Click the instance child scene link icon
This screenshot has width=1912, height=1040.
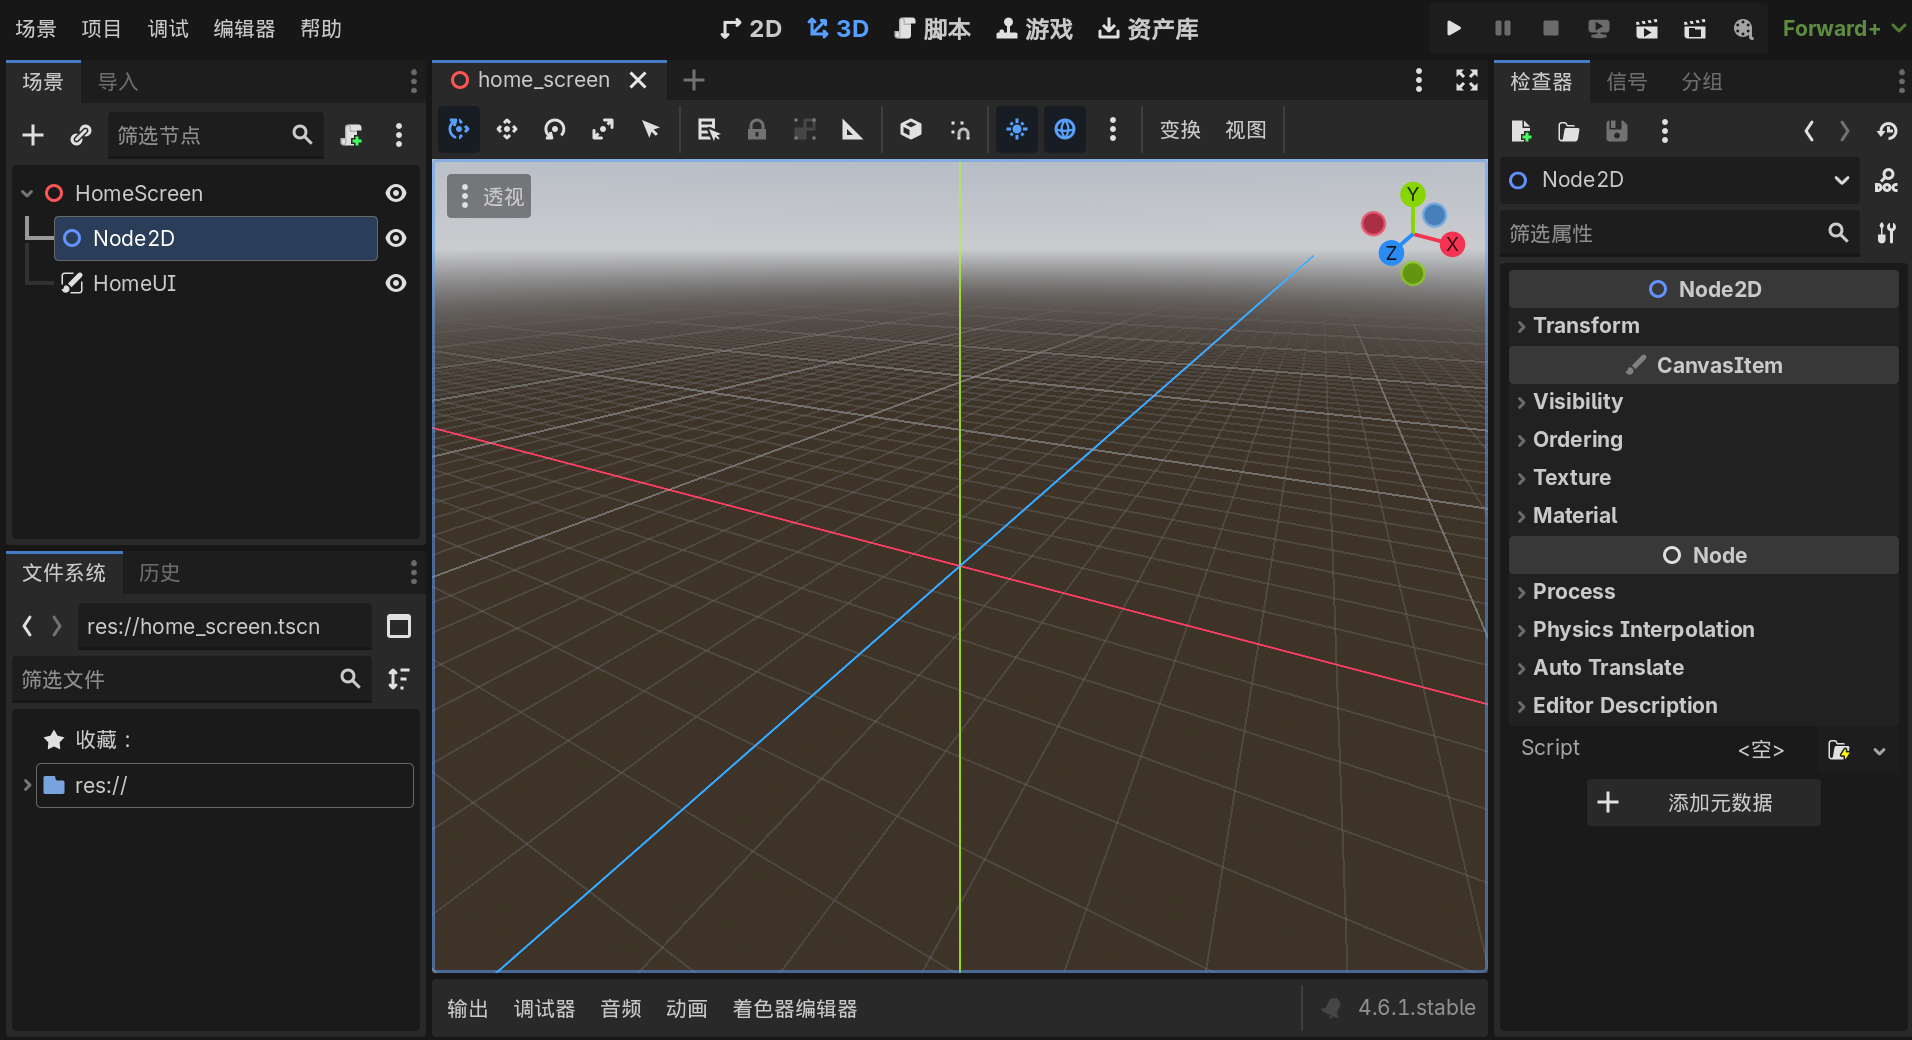81,135
